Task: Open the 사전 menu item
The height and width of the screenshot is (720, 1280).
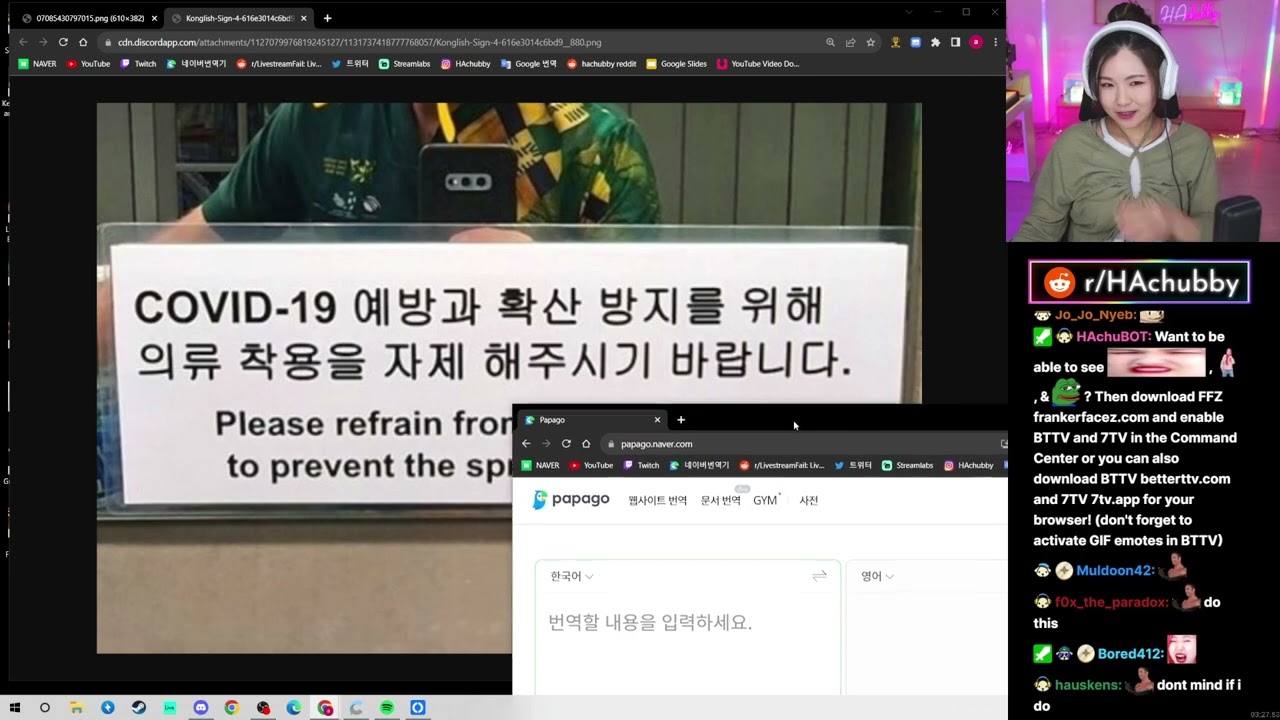Action: [808, 500]
